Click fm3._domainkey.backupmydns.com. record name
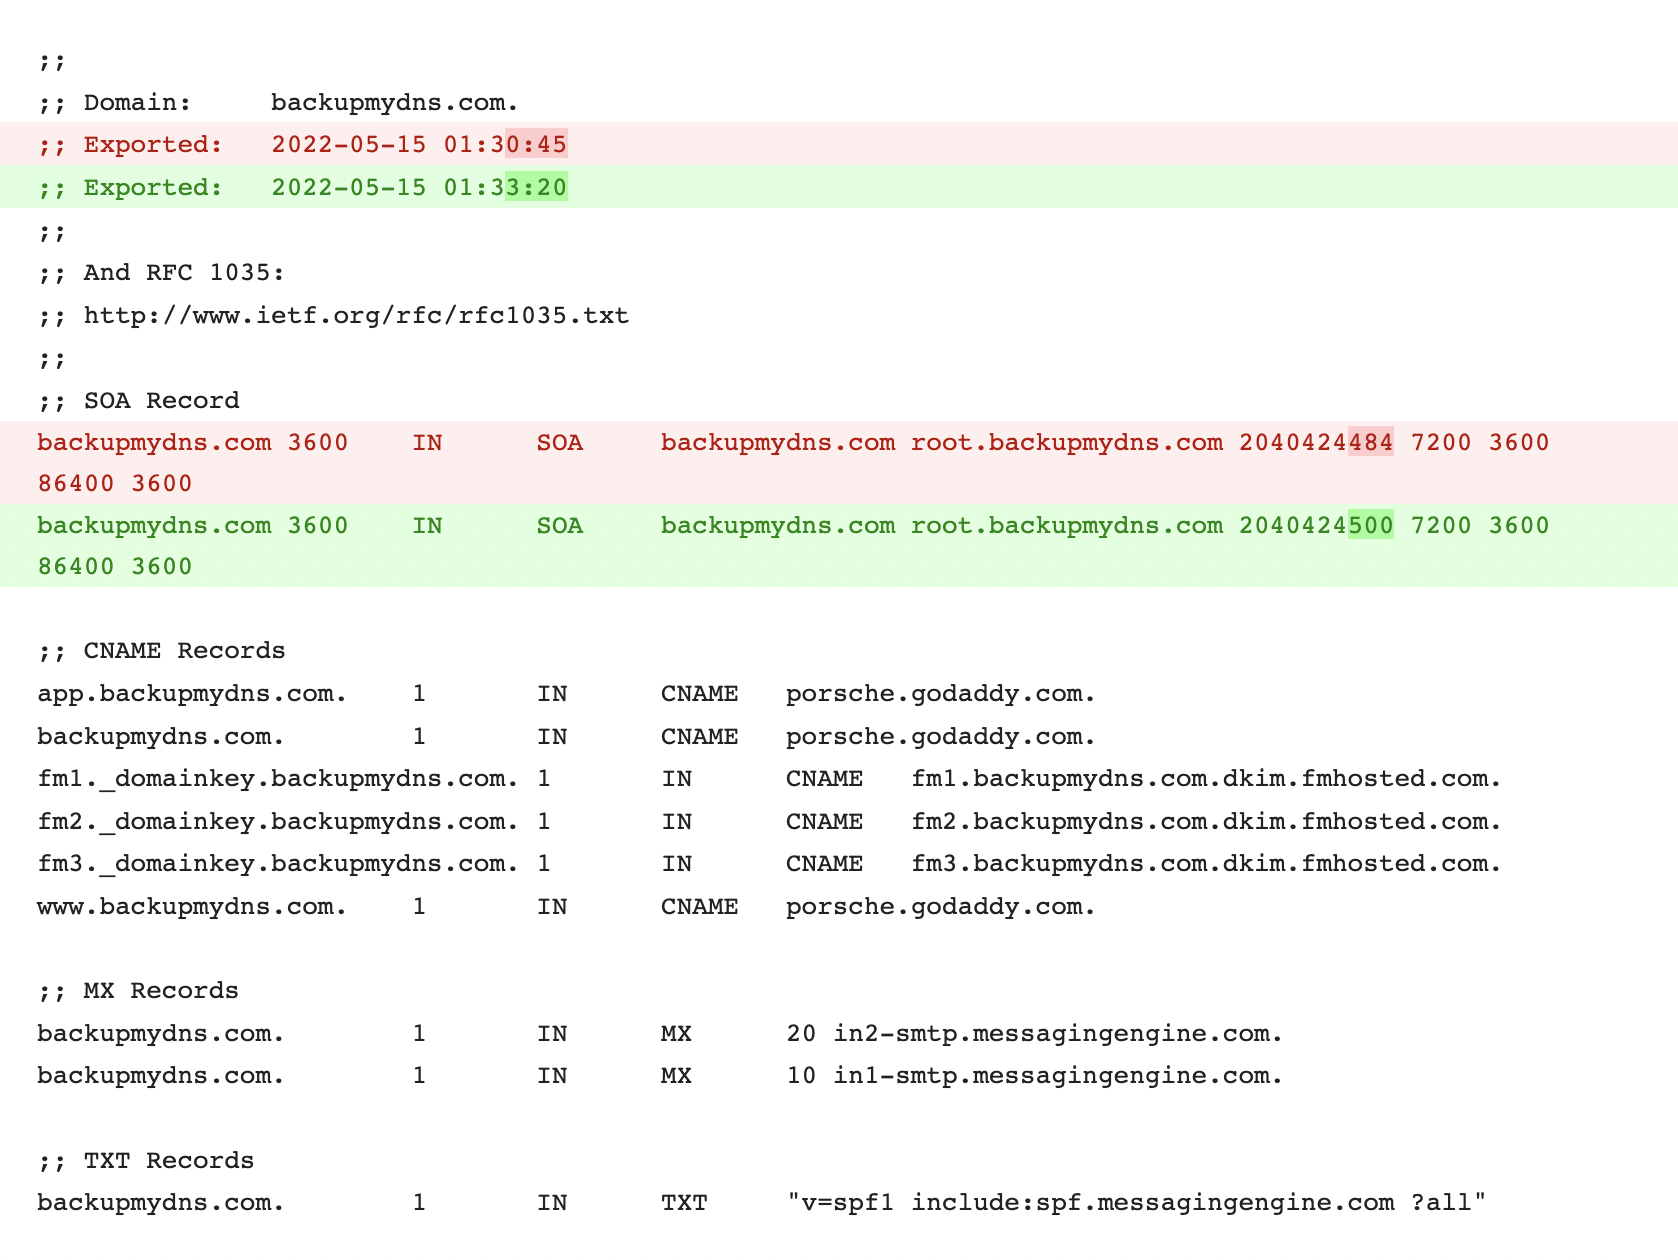 pyautogui.click(x=278, y=863)
